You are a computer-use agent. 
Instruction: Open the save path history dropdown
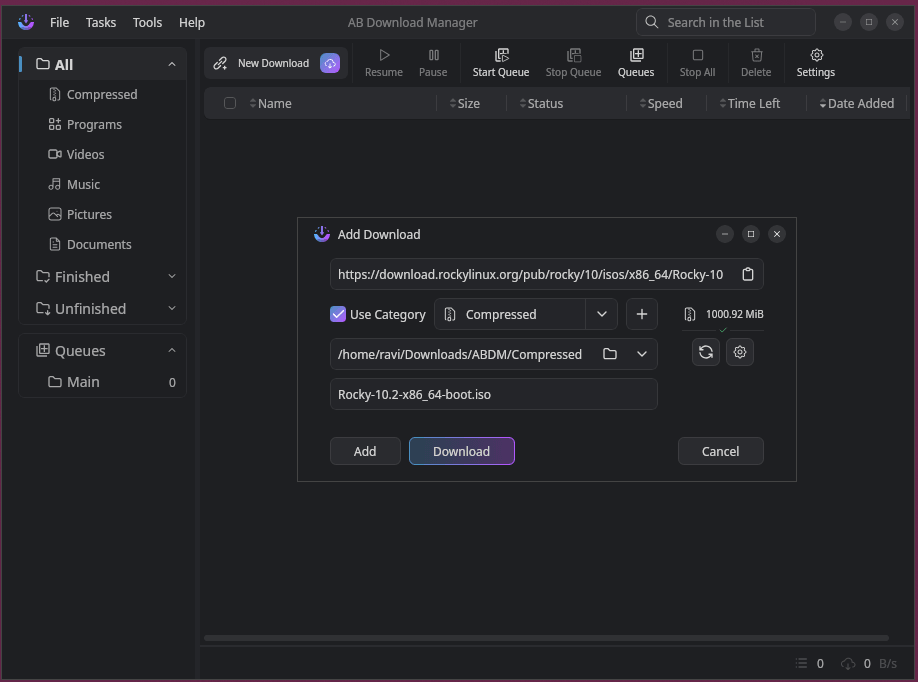(x=642, y=354)
